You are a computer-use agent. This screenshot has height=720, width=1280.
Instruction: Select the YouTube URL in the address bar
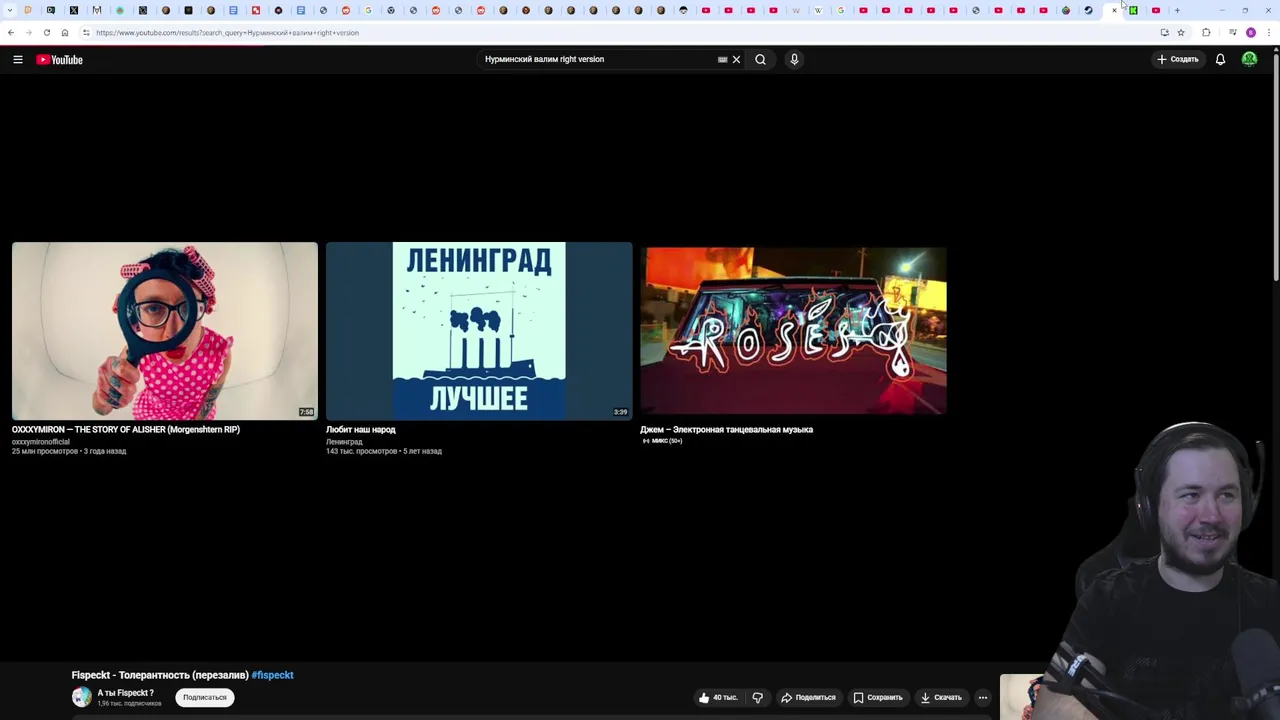pyautogui.click(x=227, y=33)
